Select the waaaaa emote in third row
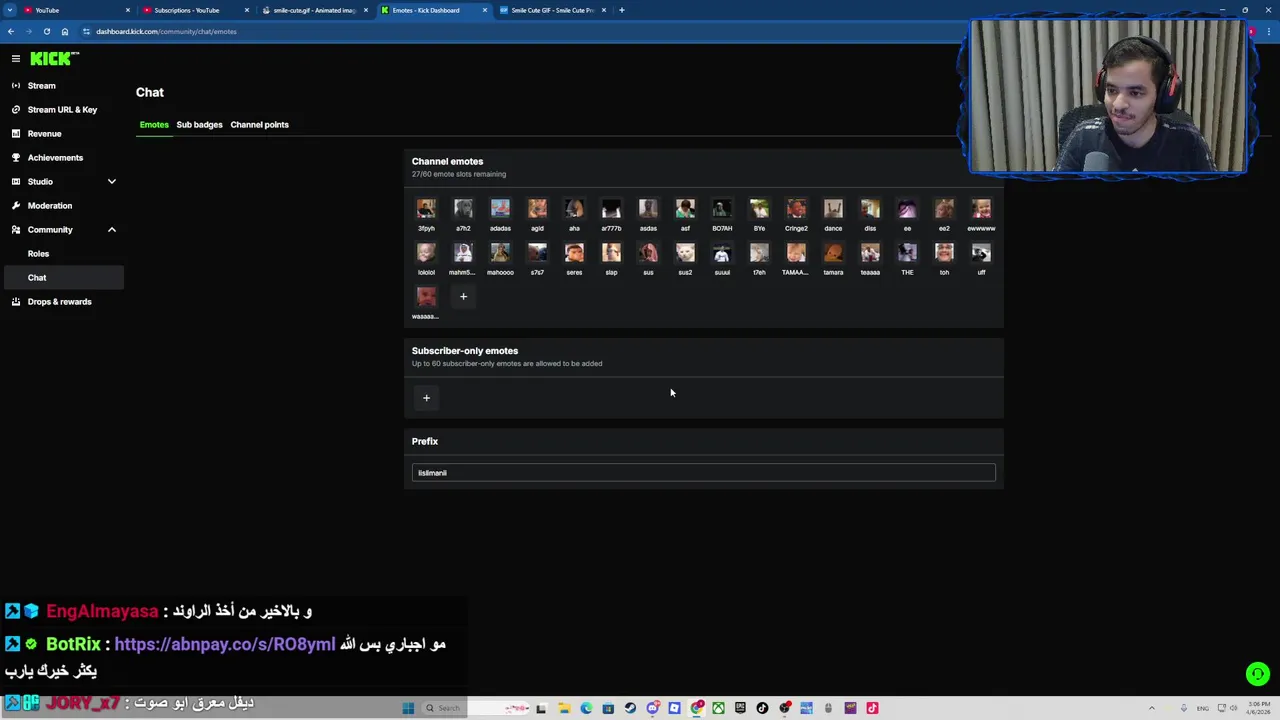The image size is (1280, 720). coord(426,297)
